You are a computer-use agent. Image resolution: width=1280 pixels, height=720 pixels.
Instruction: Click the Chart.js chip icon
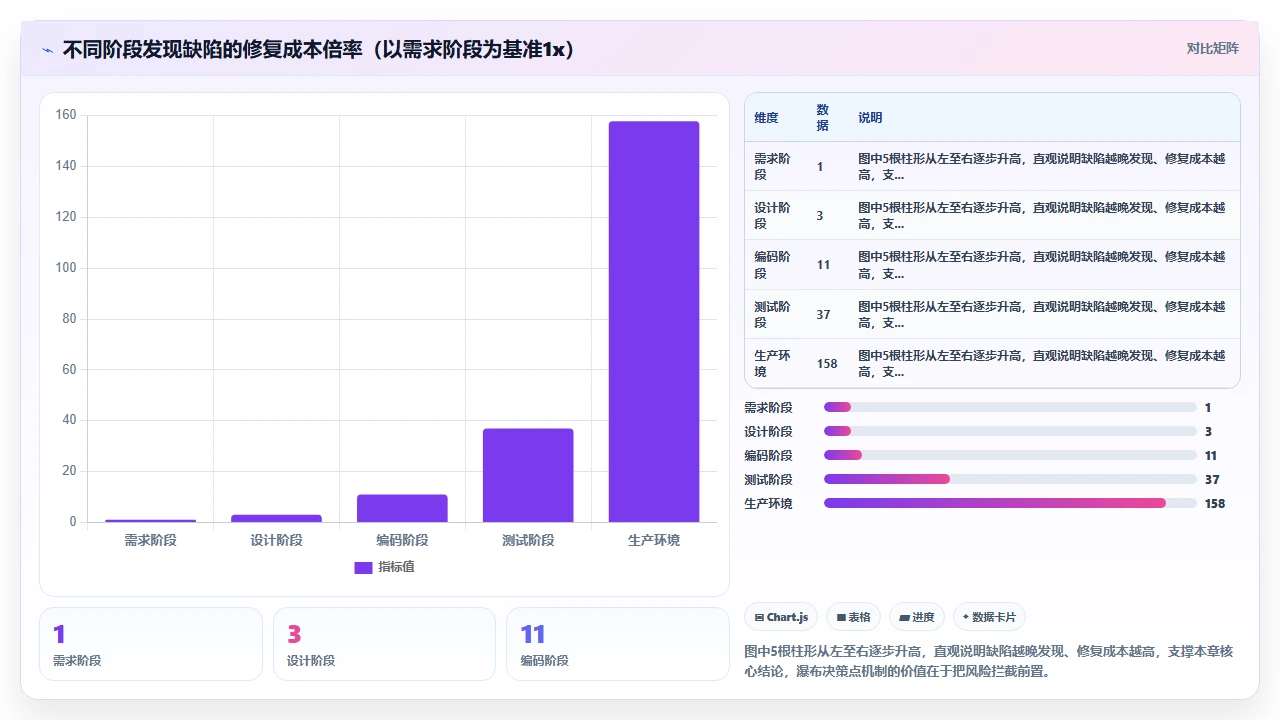pos(760,618)
